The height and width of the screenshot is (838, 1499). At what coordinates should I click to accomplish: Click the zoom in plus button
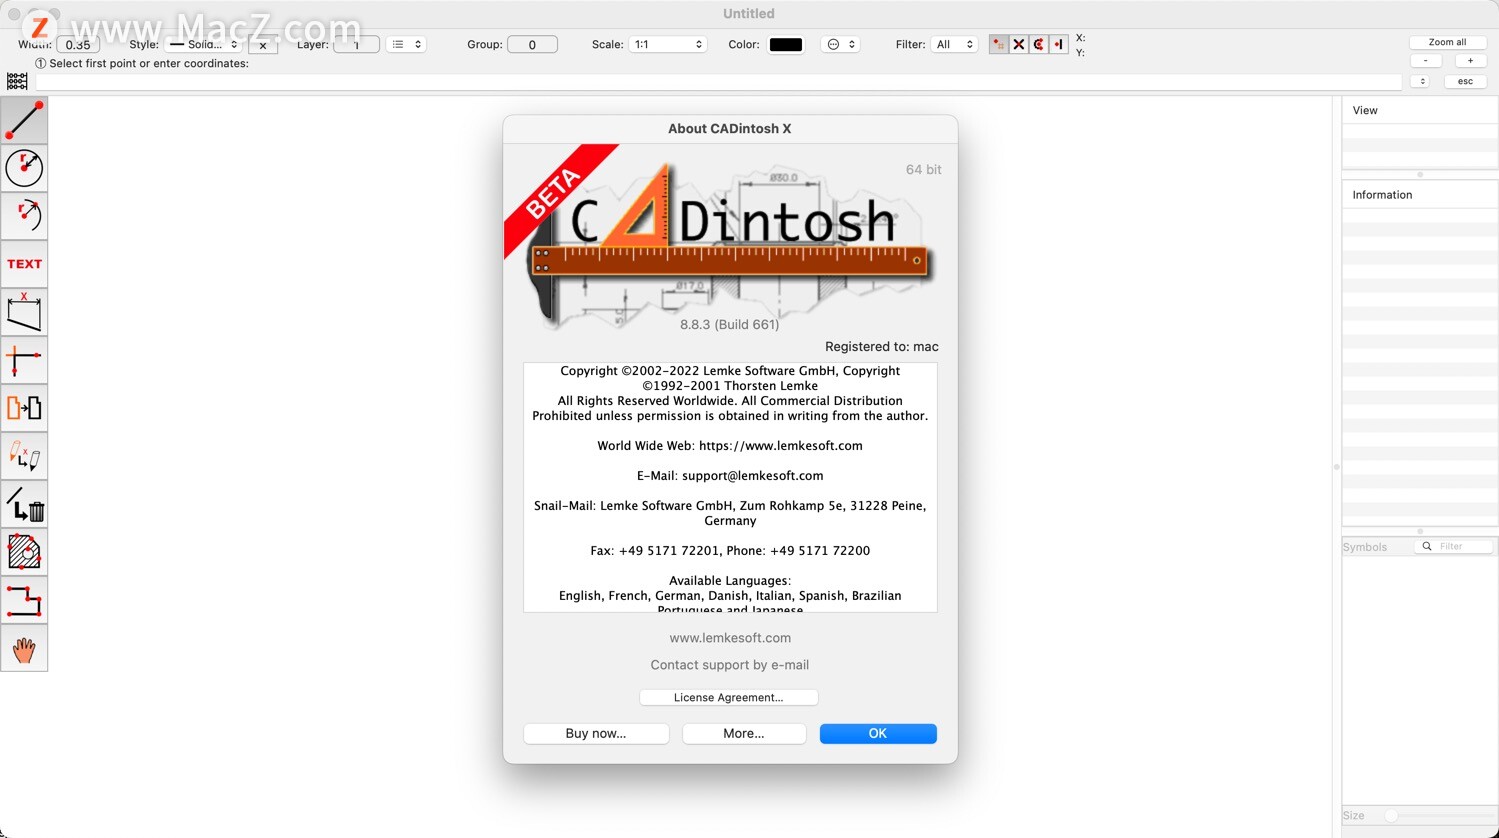[x=1470, y=60]
